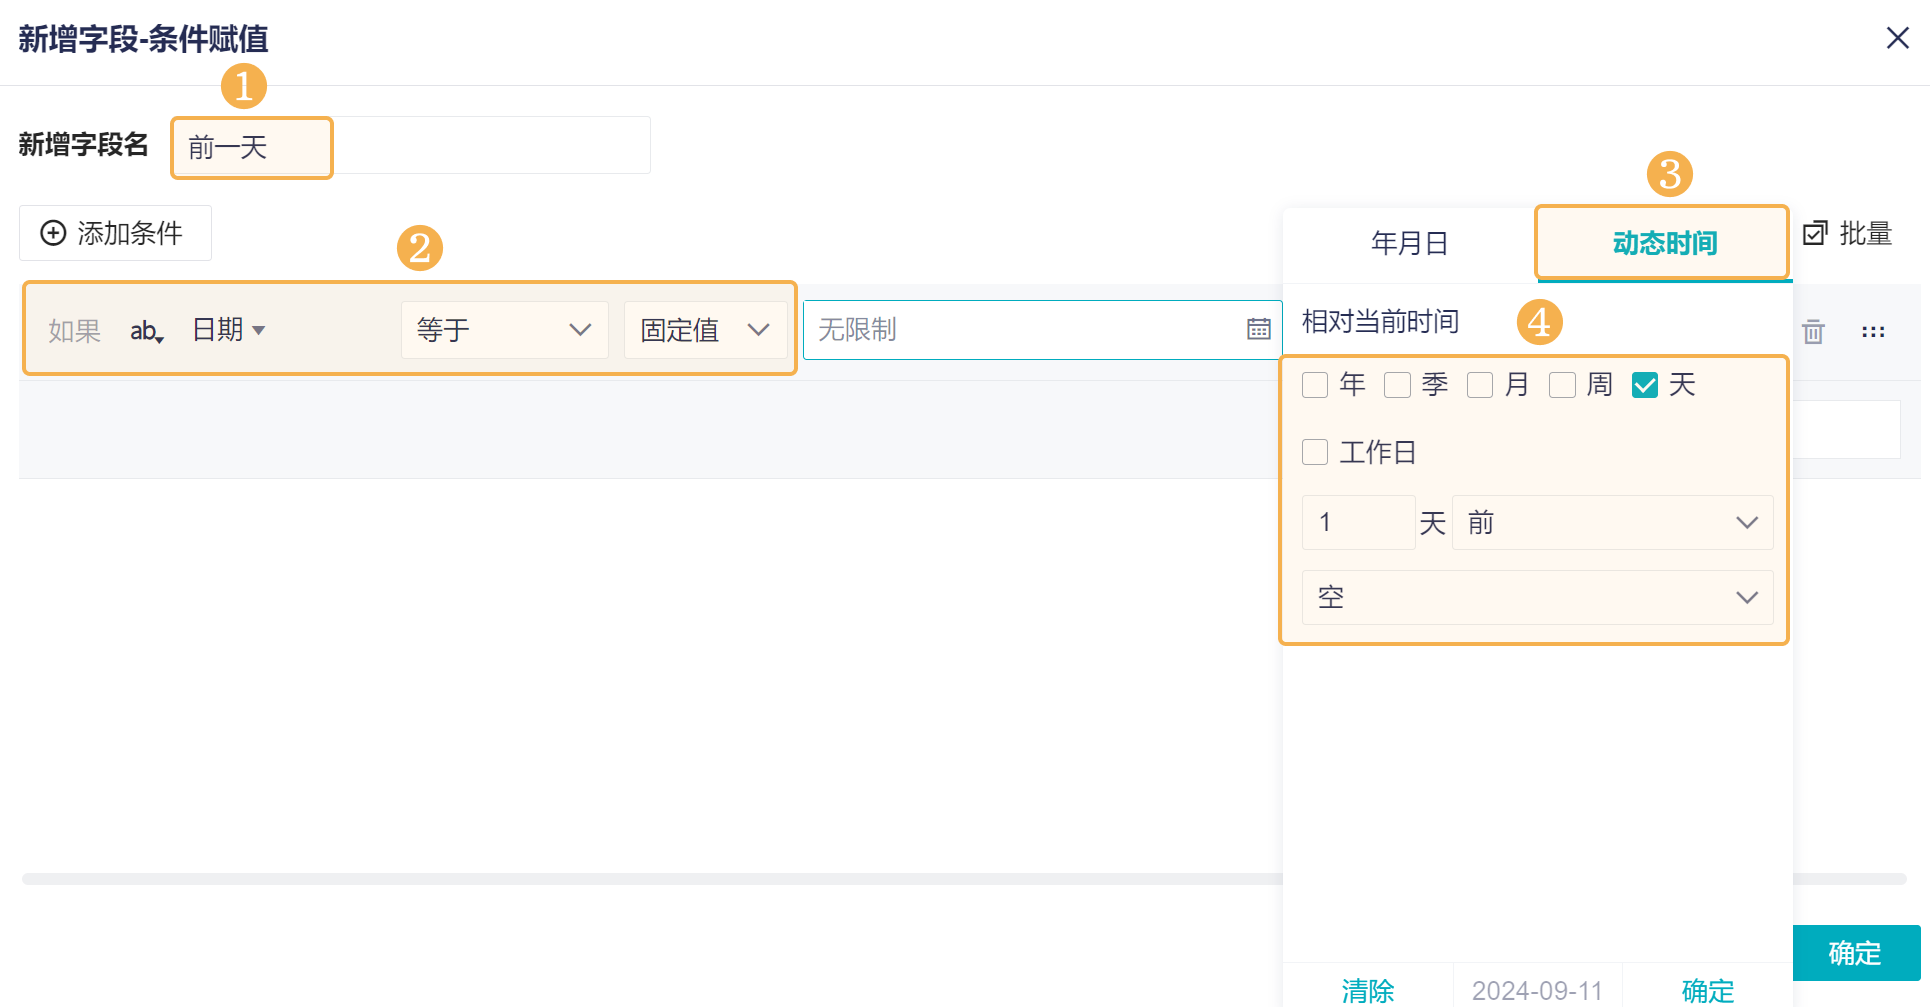
Task: Enable the 工作日 checkbox
Action: (x=1315, y=452)
